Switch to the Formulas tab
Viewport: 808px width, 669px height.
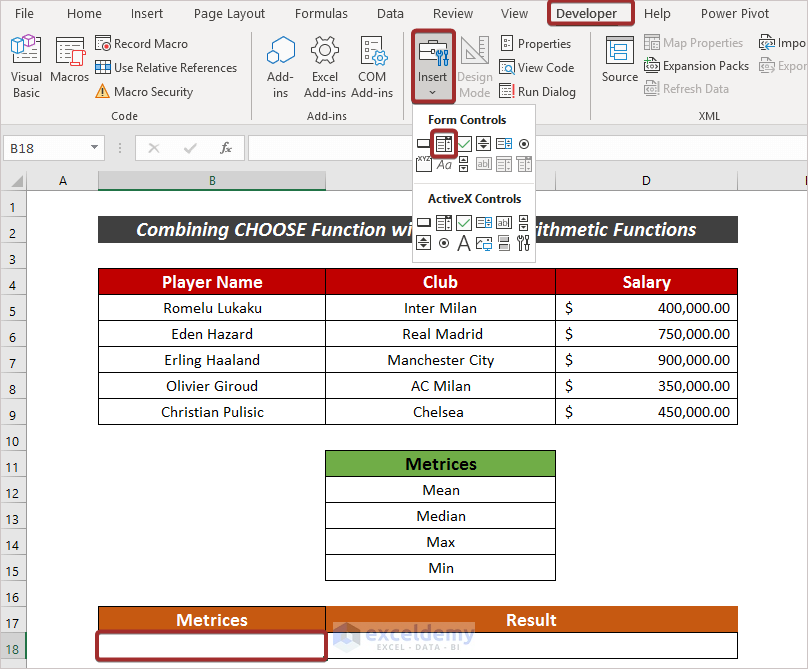click(x=321, y=13)
